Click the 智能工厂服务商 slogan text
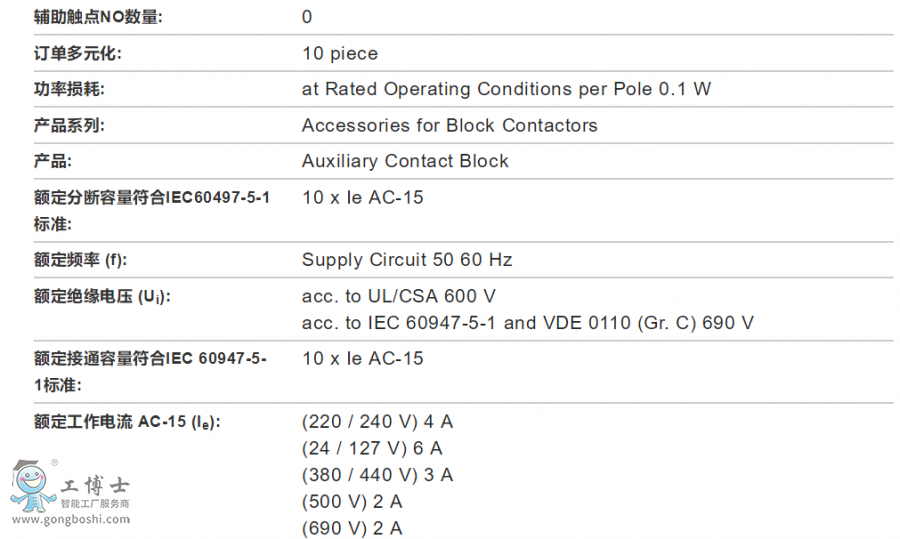This screenshot has height=539, width=900. (95, 503)
